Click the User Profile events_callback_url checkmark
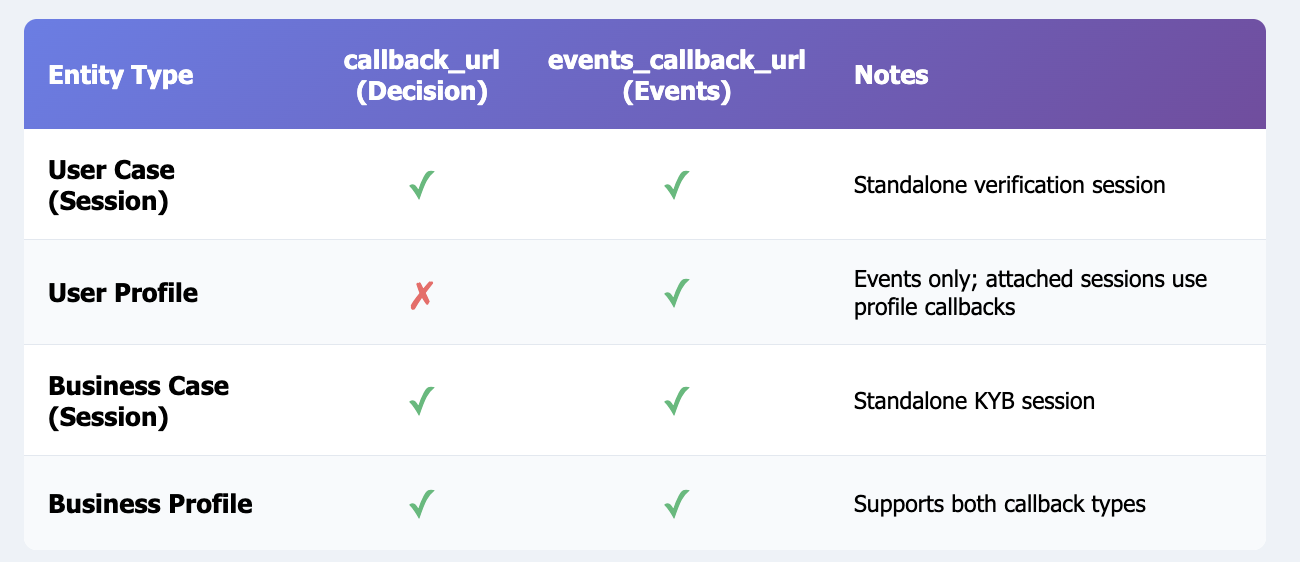 coord(677,293)
